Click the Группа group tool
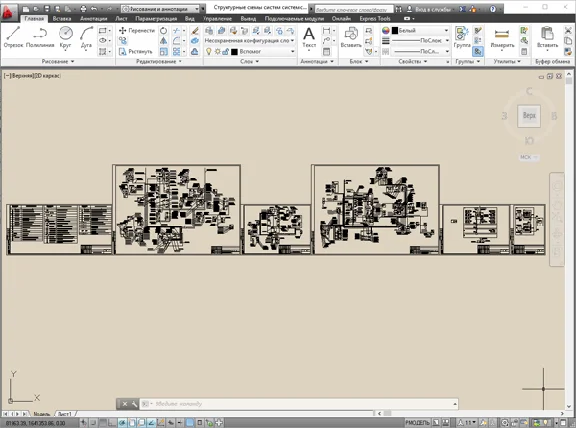This screenshot has width=576, height=428. [462, 37]
